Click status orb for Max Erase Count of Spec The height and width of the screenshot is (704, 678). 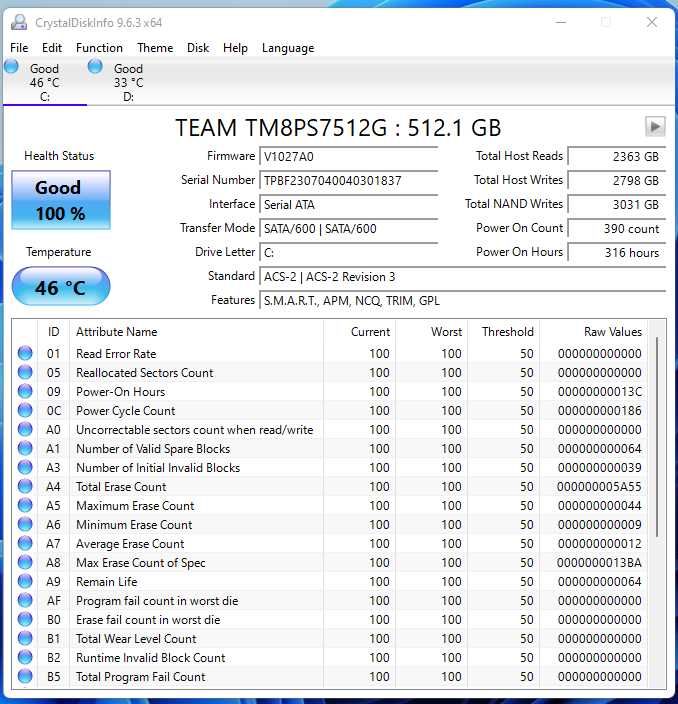click(x=25, y=562)
